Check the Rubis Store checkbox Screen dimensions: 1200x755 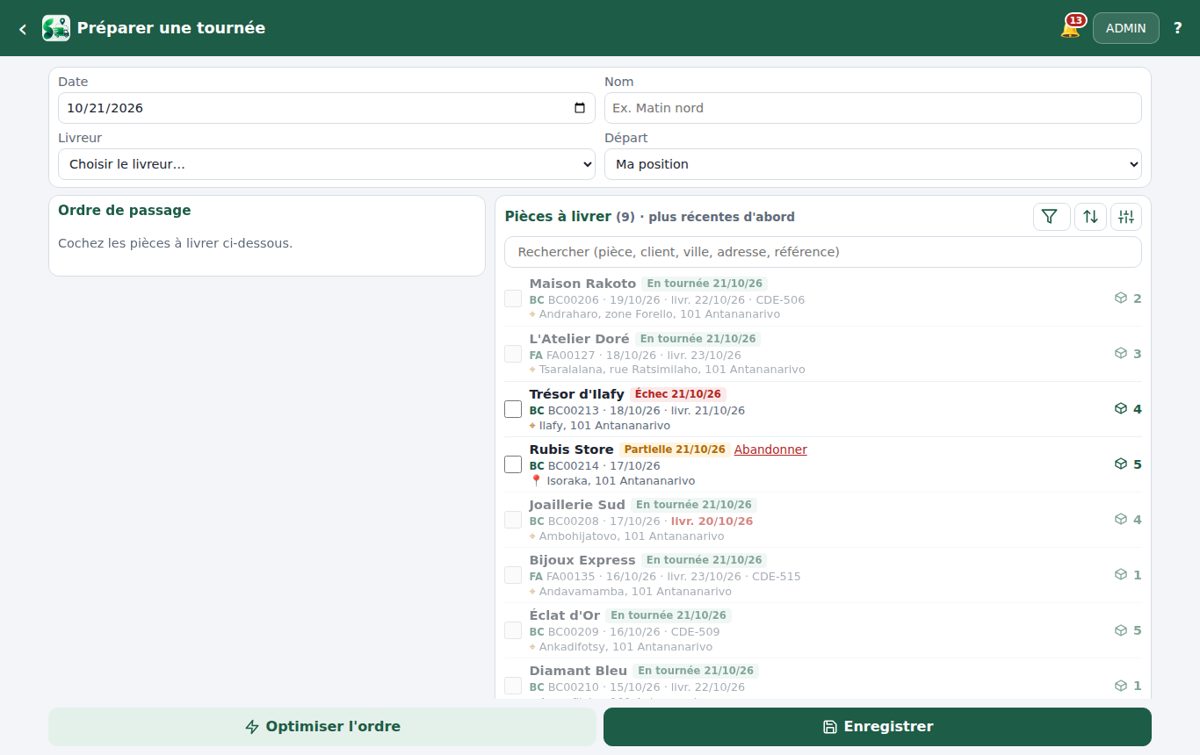pos(513,465)
